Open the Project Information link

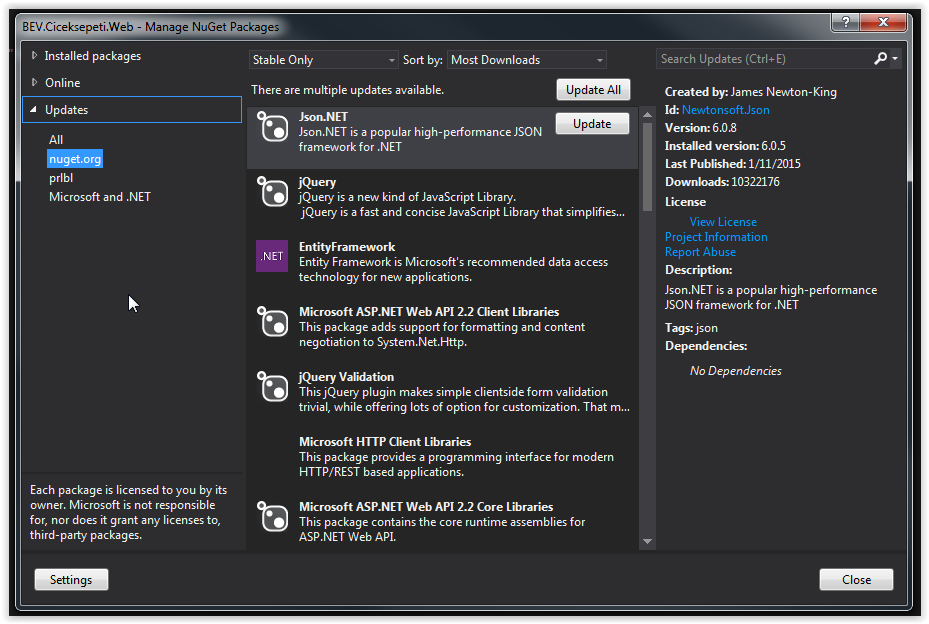(x=716, y=236)
